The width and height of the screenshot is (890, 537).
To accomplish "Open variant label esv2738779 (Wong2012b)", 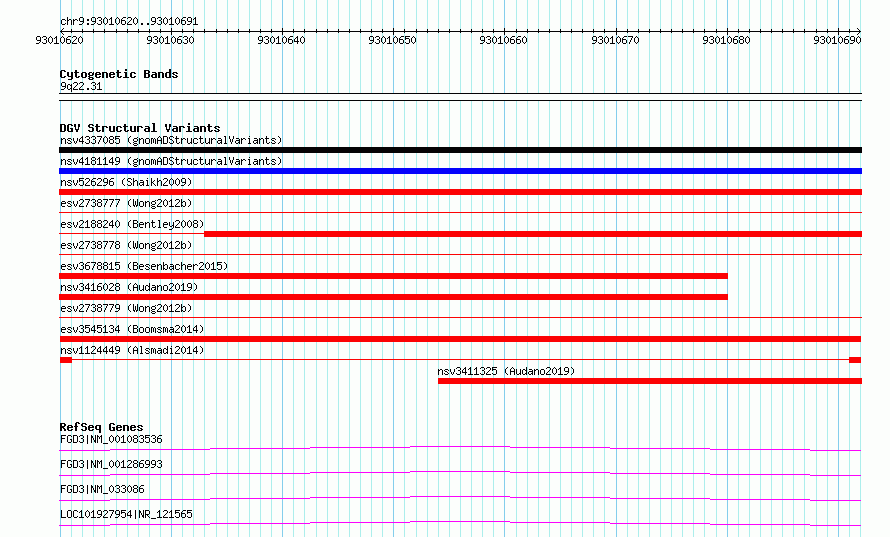I will 126,308.
